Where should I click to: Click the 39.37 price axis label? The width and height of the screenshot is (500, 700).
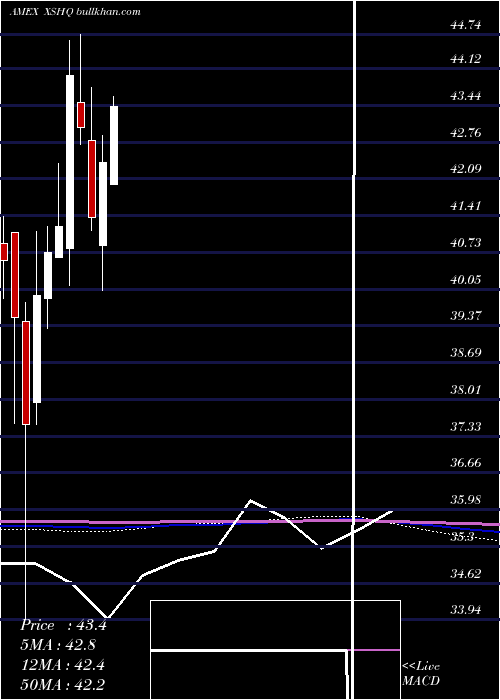point(466,316)
